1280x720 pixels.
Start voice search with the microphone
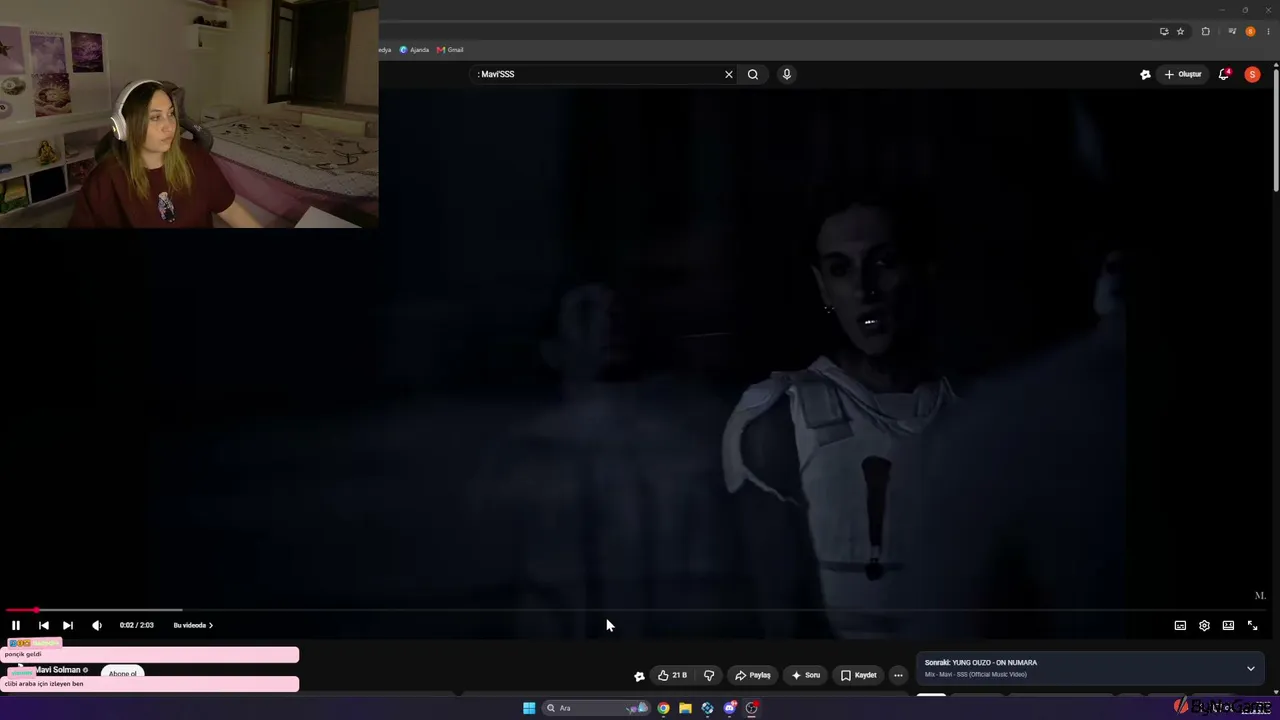(787, 74)
